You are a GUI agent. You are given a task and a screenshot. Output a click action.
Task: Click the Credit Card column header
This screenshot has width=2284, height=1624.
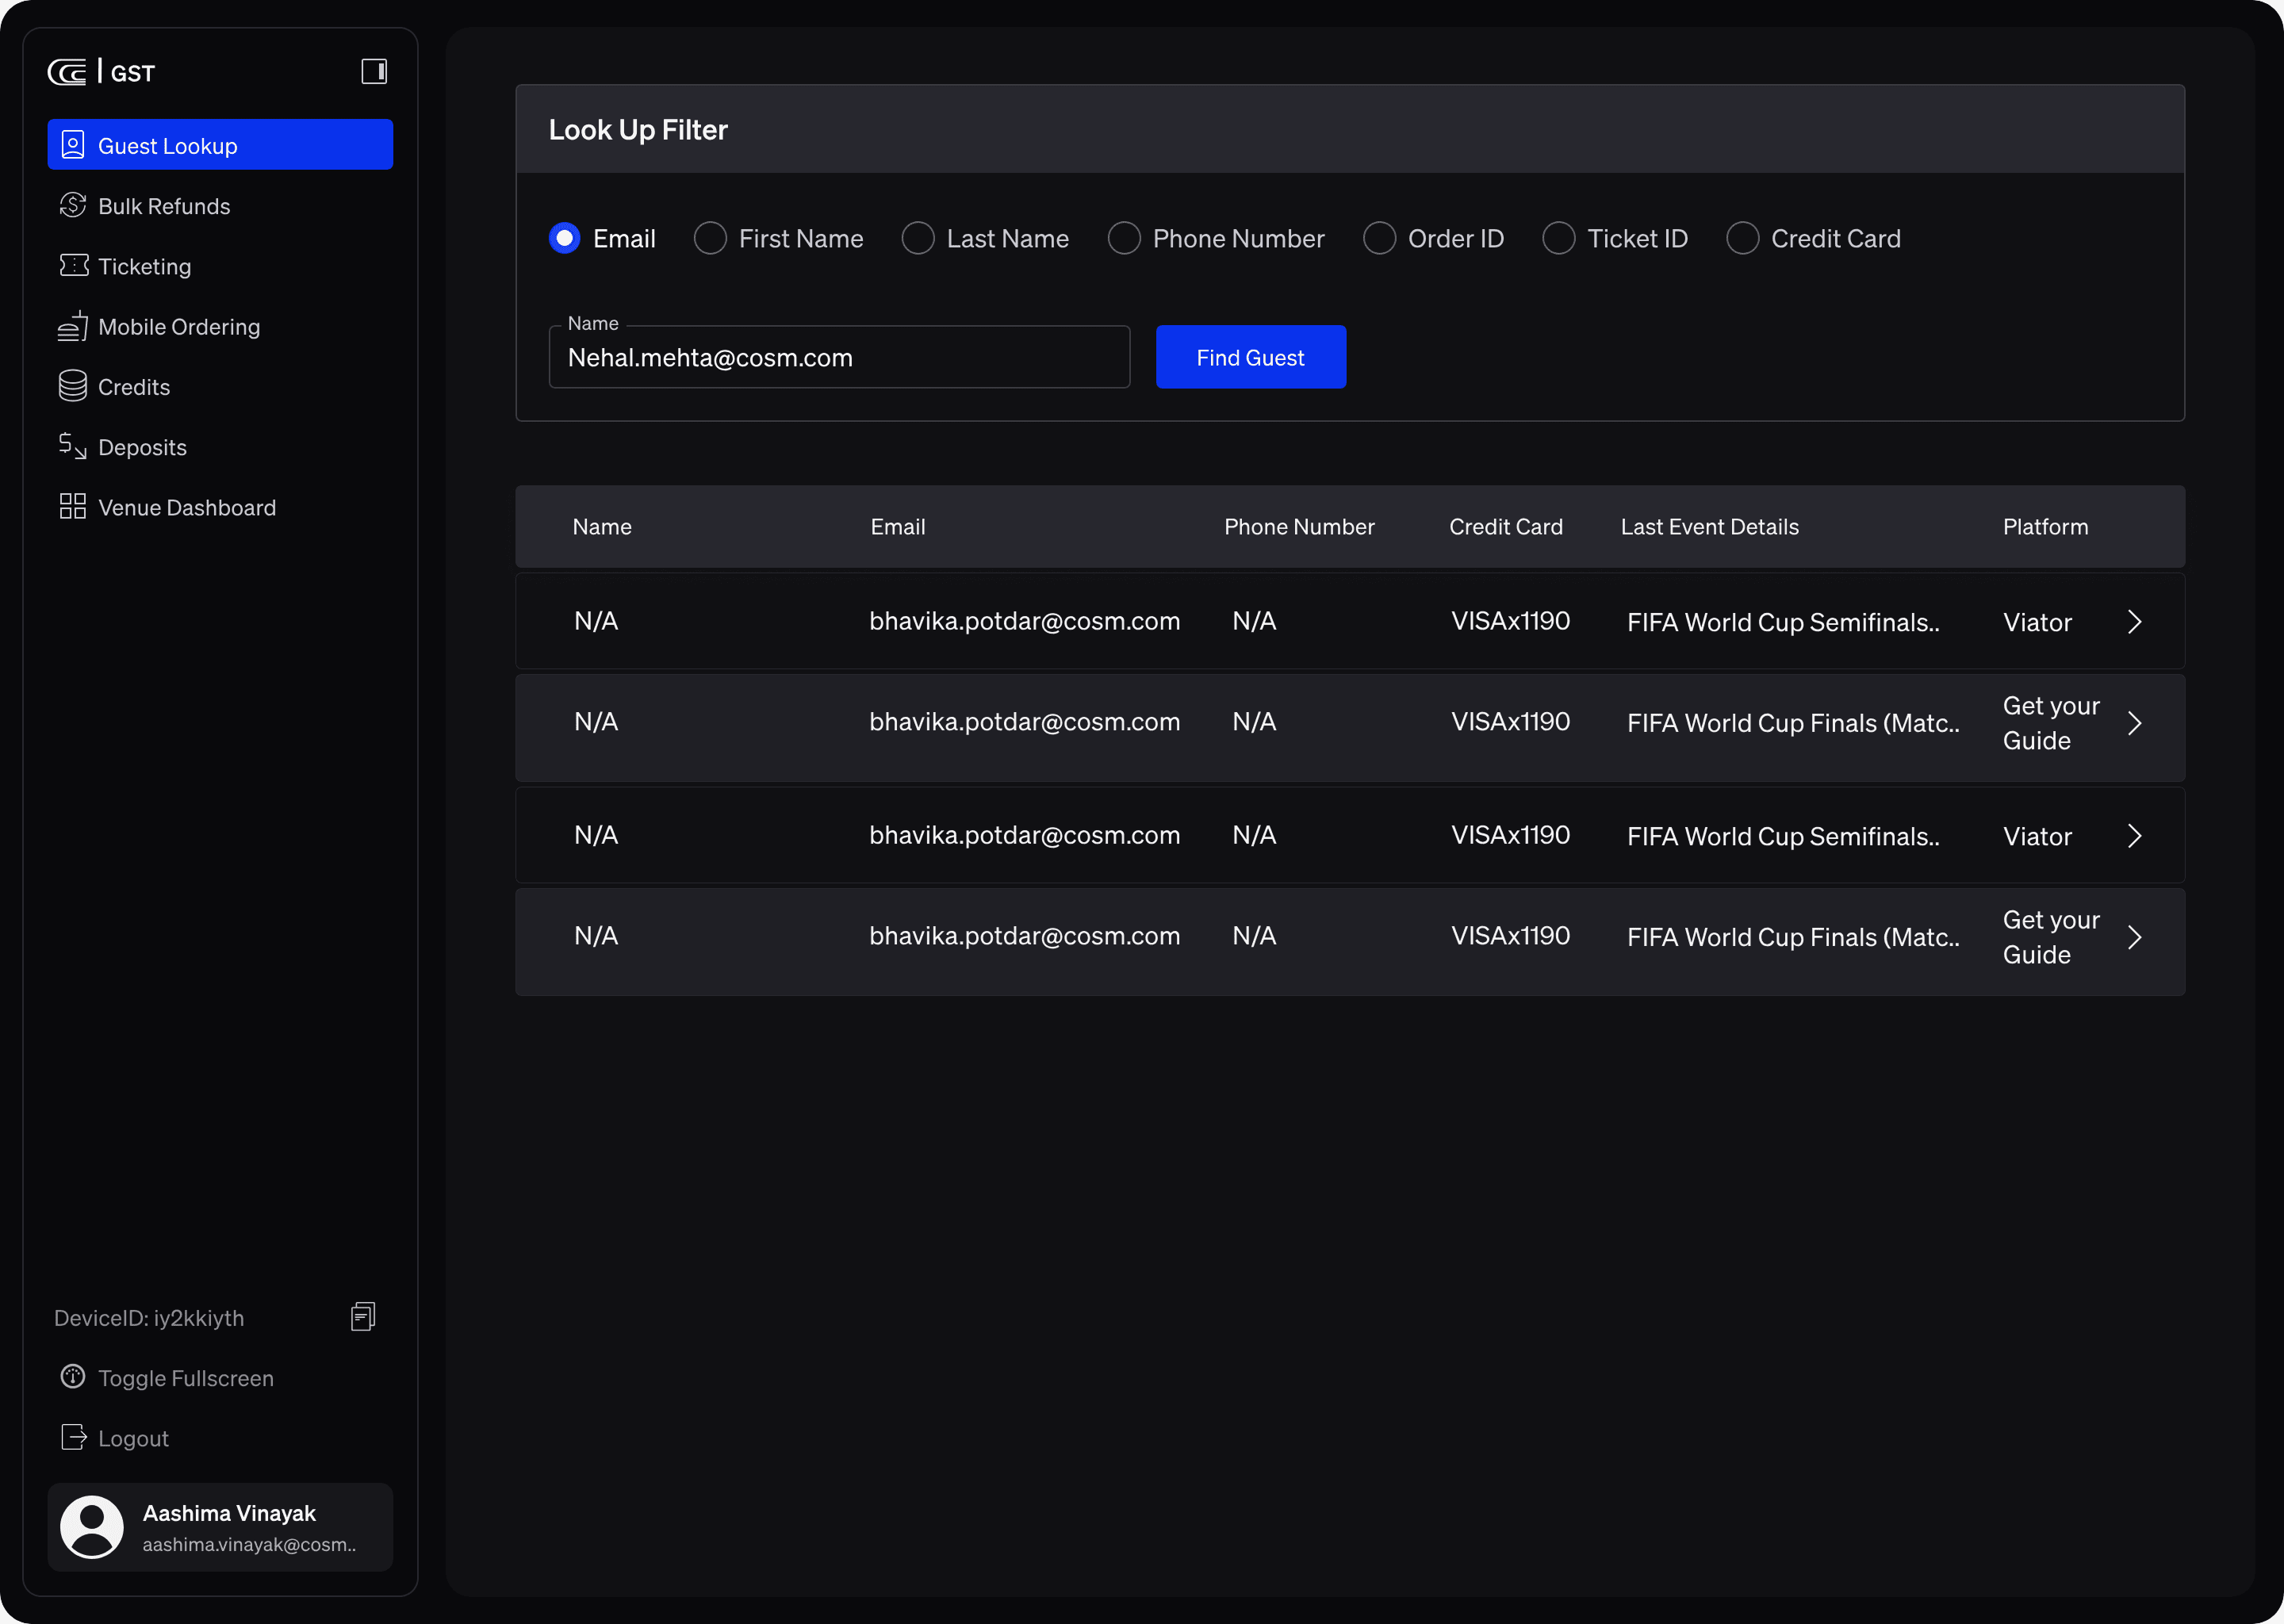1506,526
